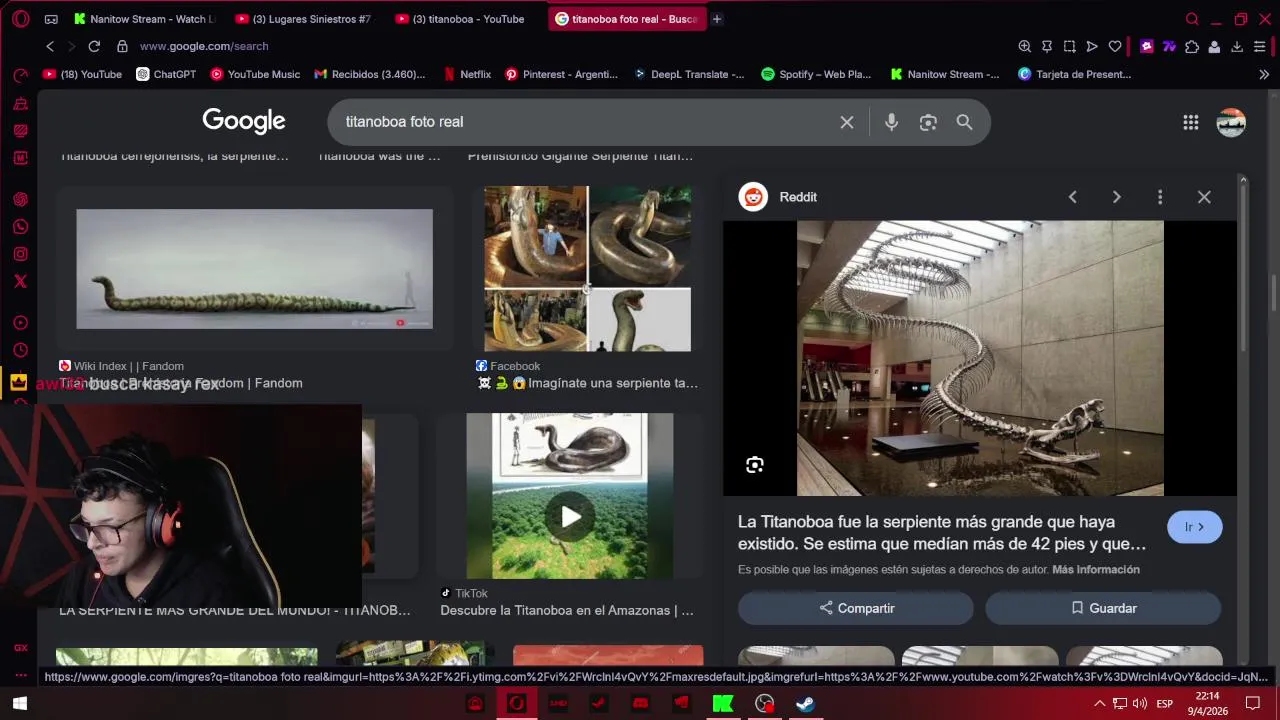The height and width of the screenshot is (720, 1280).
Task: Open GX Control speedometer in sidebar
Action: click(x=20, y=76)
